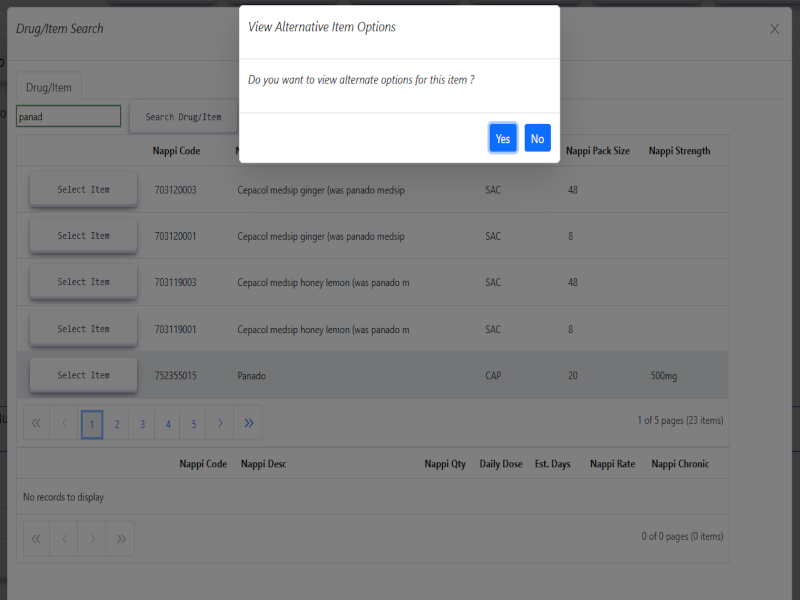
Task: Click last page icon in lower empty grid
Action: pos(121,539)
